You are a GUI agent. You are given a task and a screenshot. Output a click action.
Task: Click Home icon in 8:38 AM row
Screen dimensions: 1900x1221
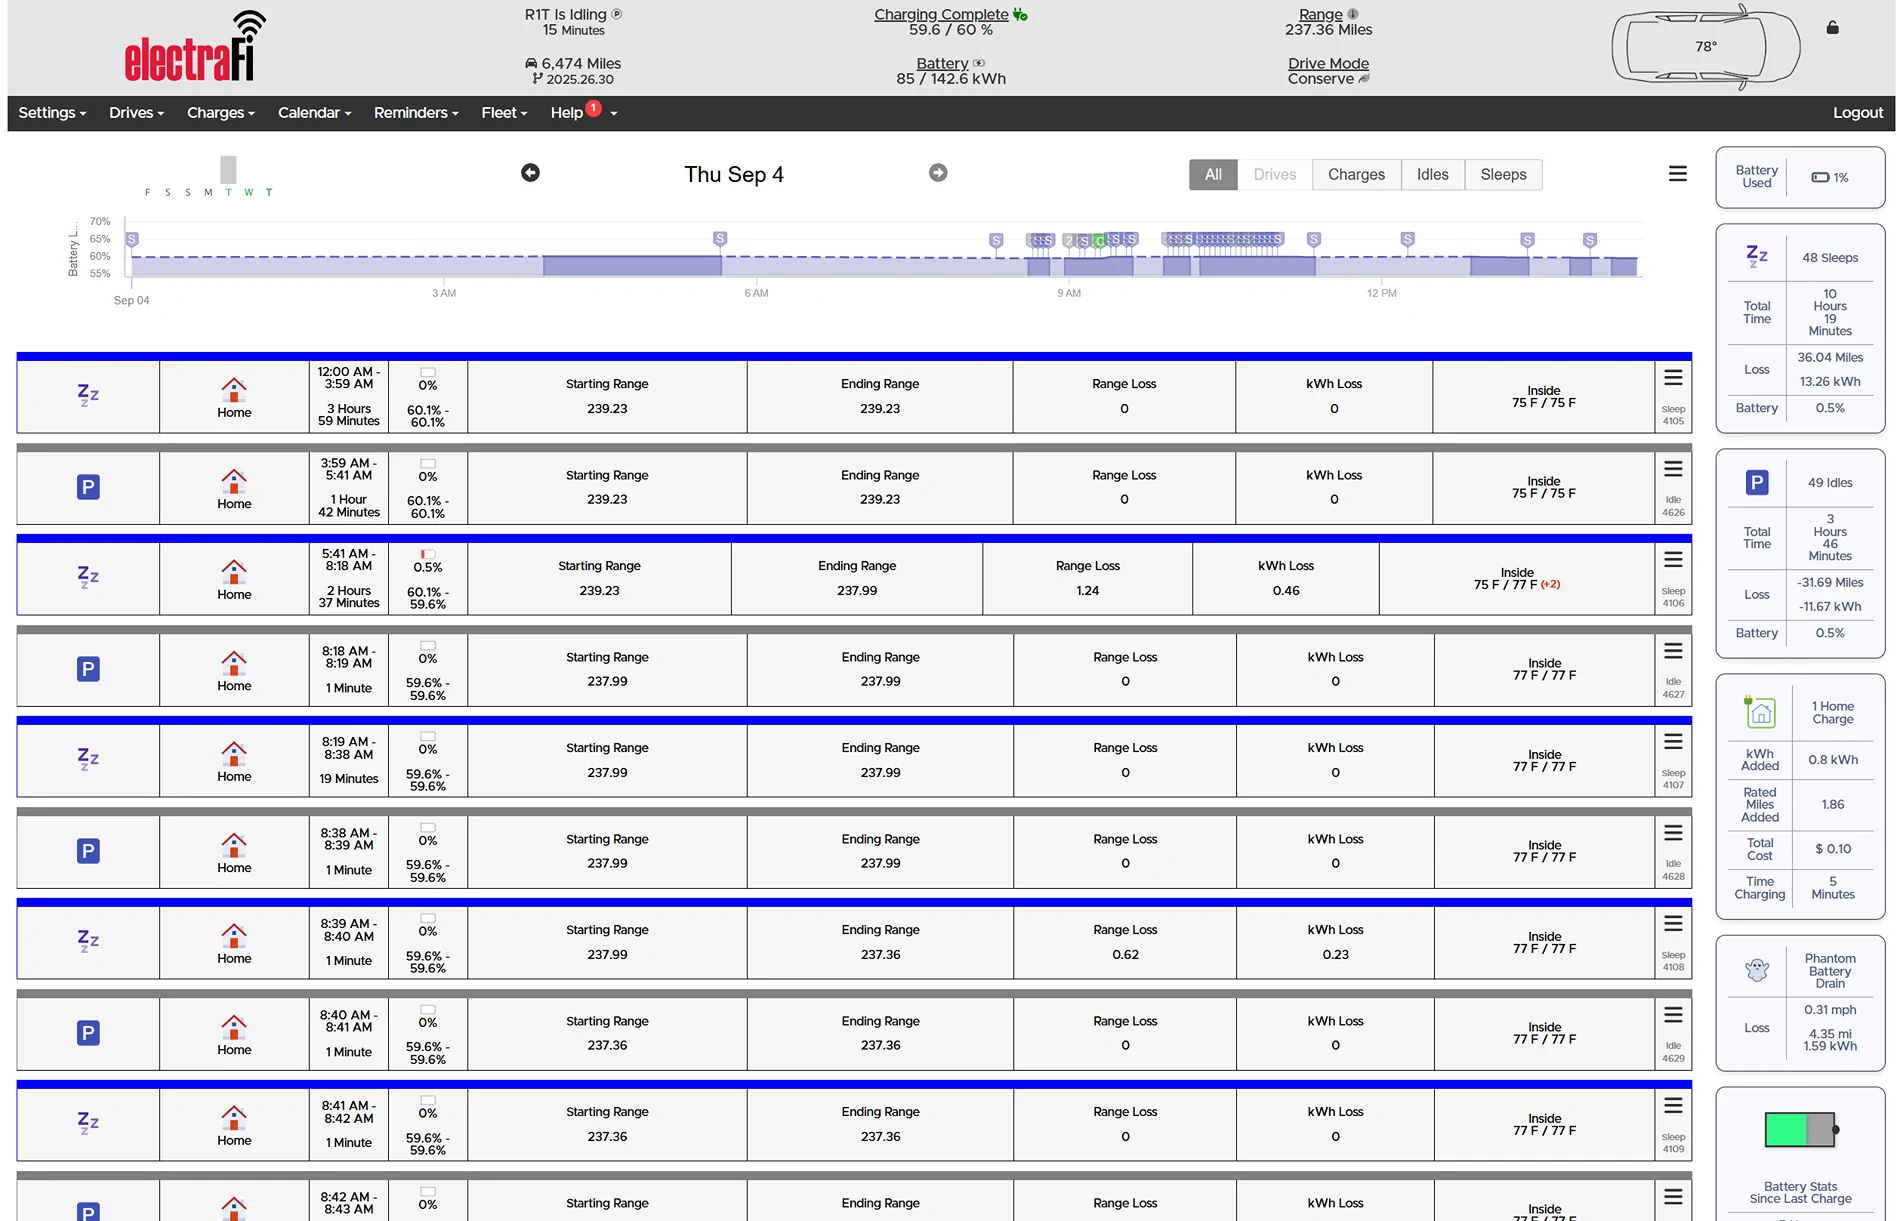tap(234, 845)
